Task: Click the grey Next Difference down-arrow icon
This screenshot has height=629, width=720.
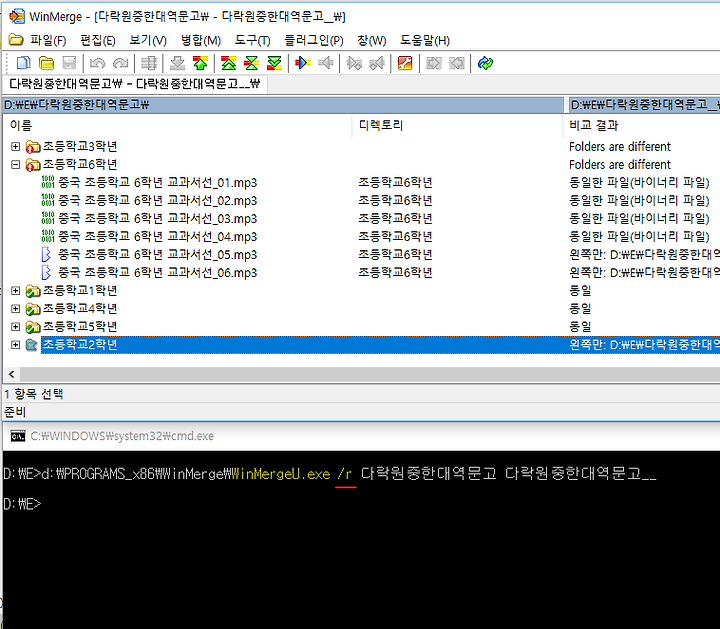Action: click(x=177, y=63)
